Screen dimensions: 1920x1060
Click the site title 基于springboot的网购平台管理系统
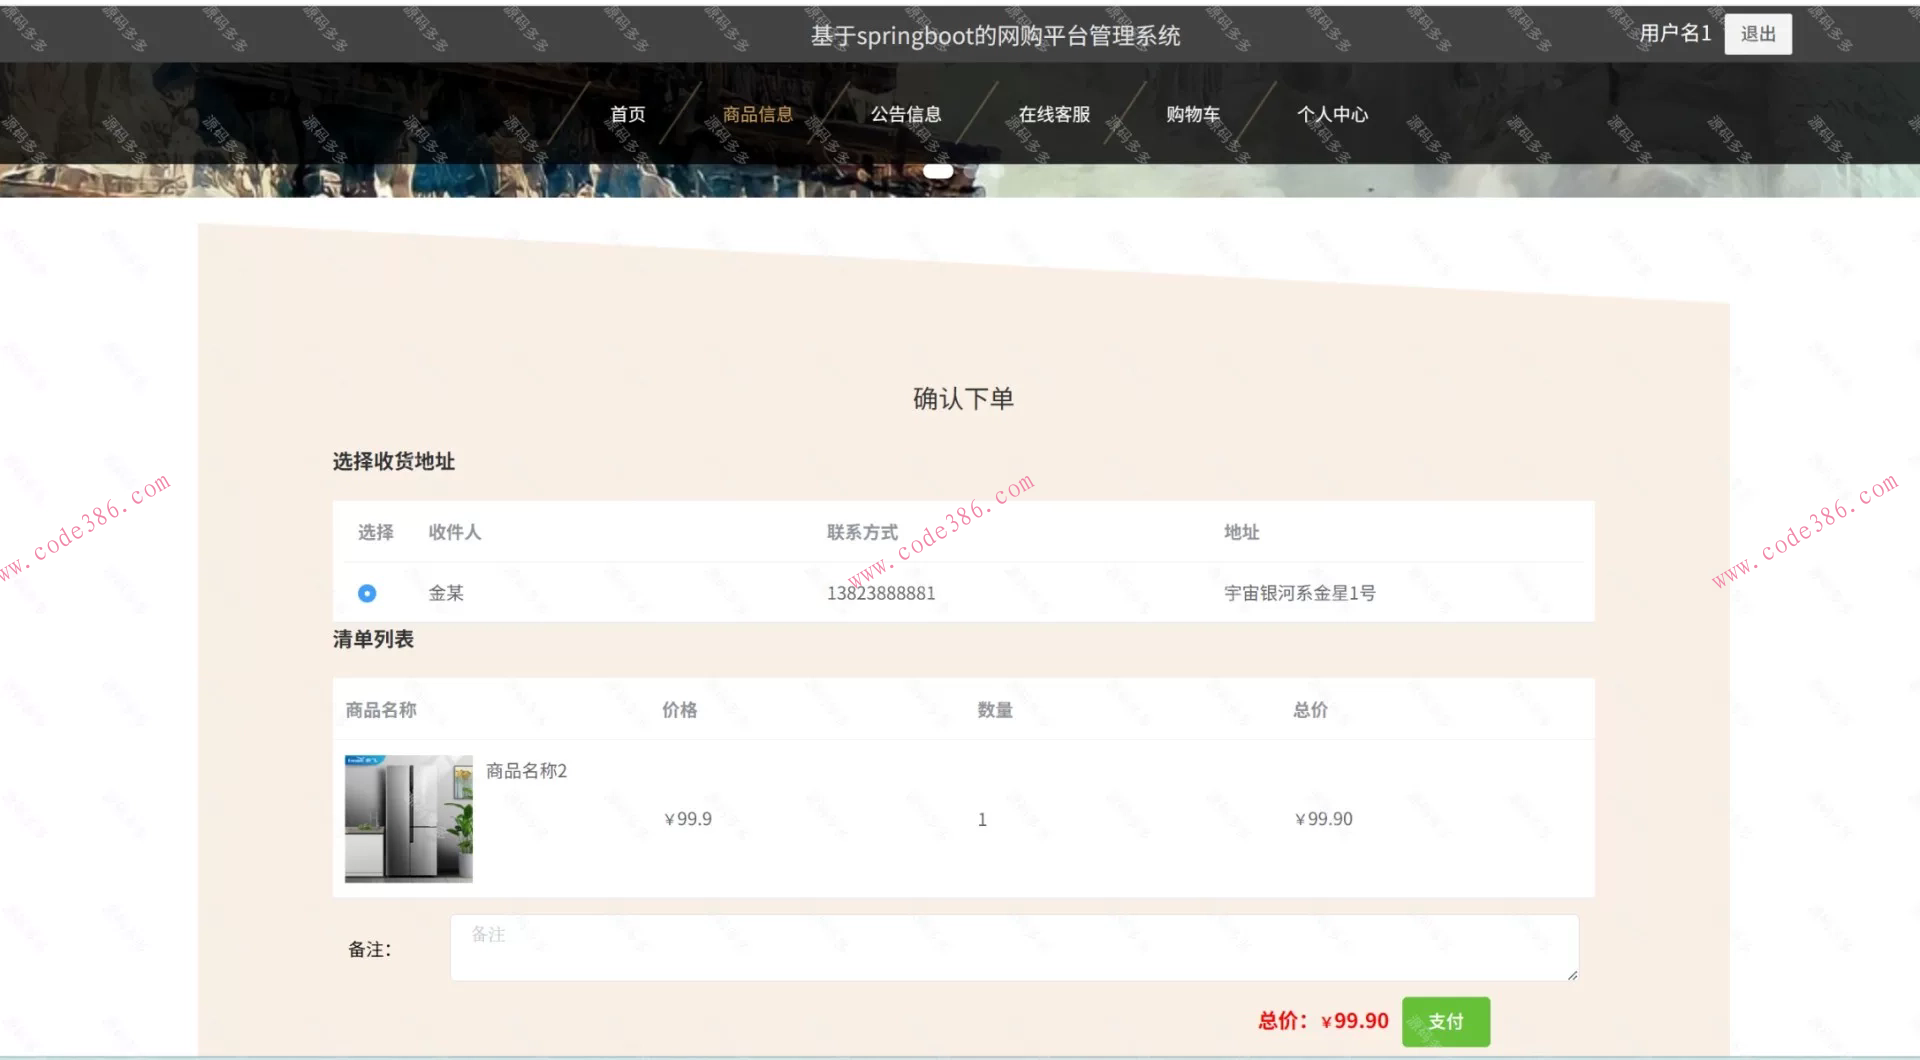coord(996,36)
